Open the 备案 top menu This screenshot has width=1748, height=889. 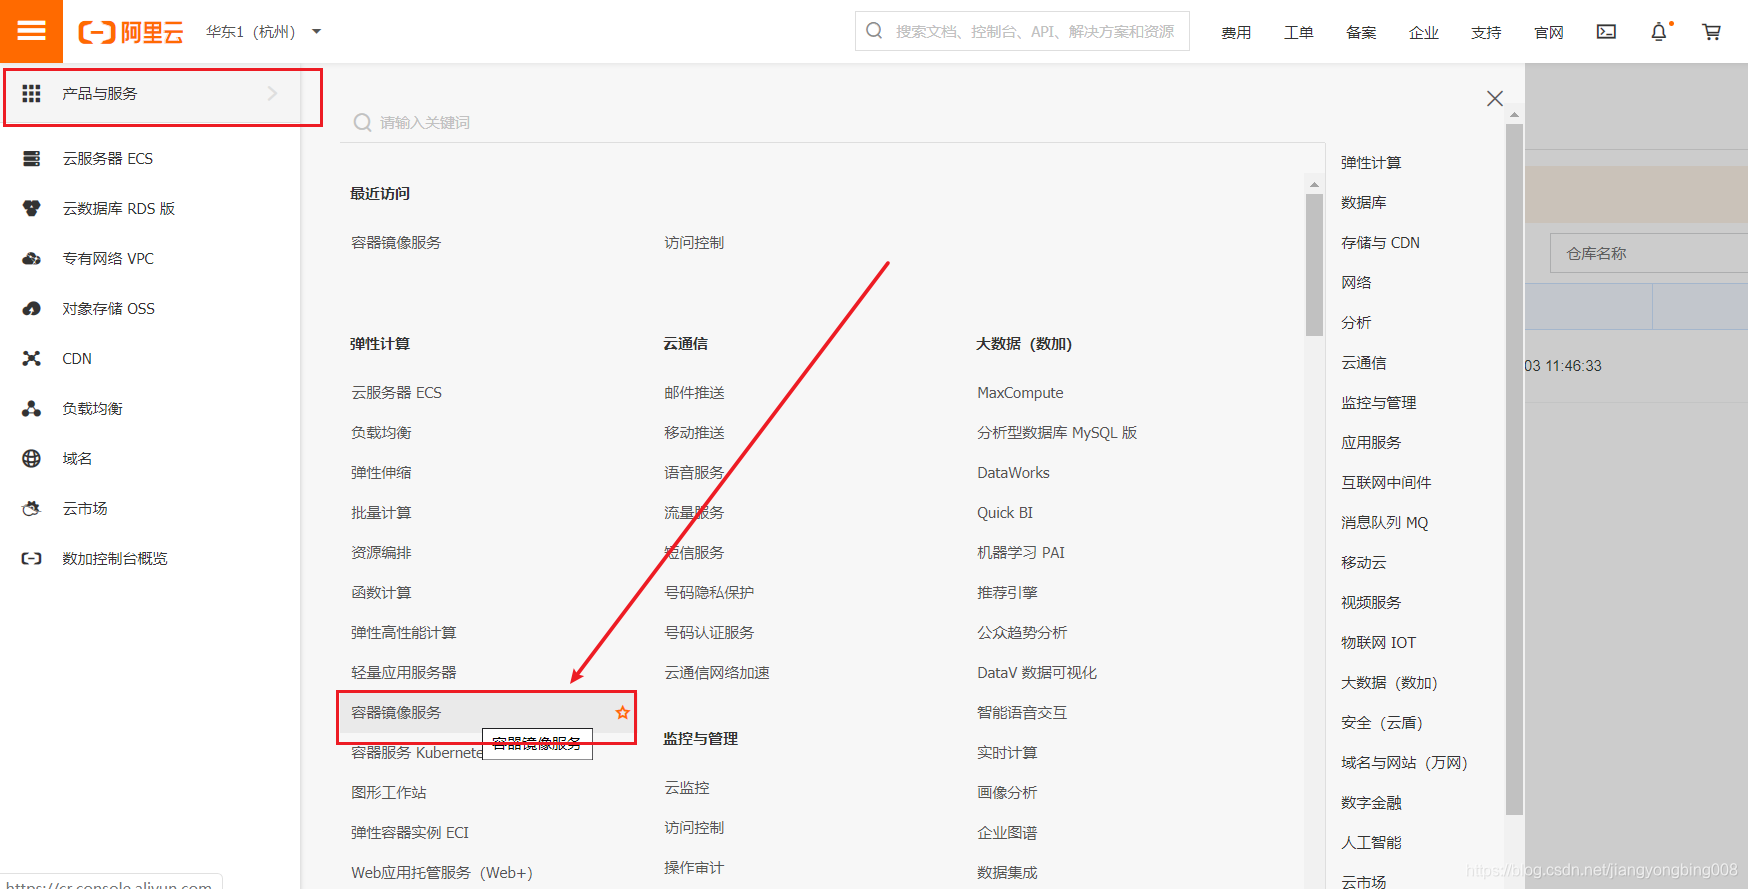coord(1361,32)
